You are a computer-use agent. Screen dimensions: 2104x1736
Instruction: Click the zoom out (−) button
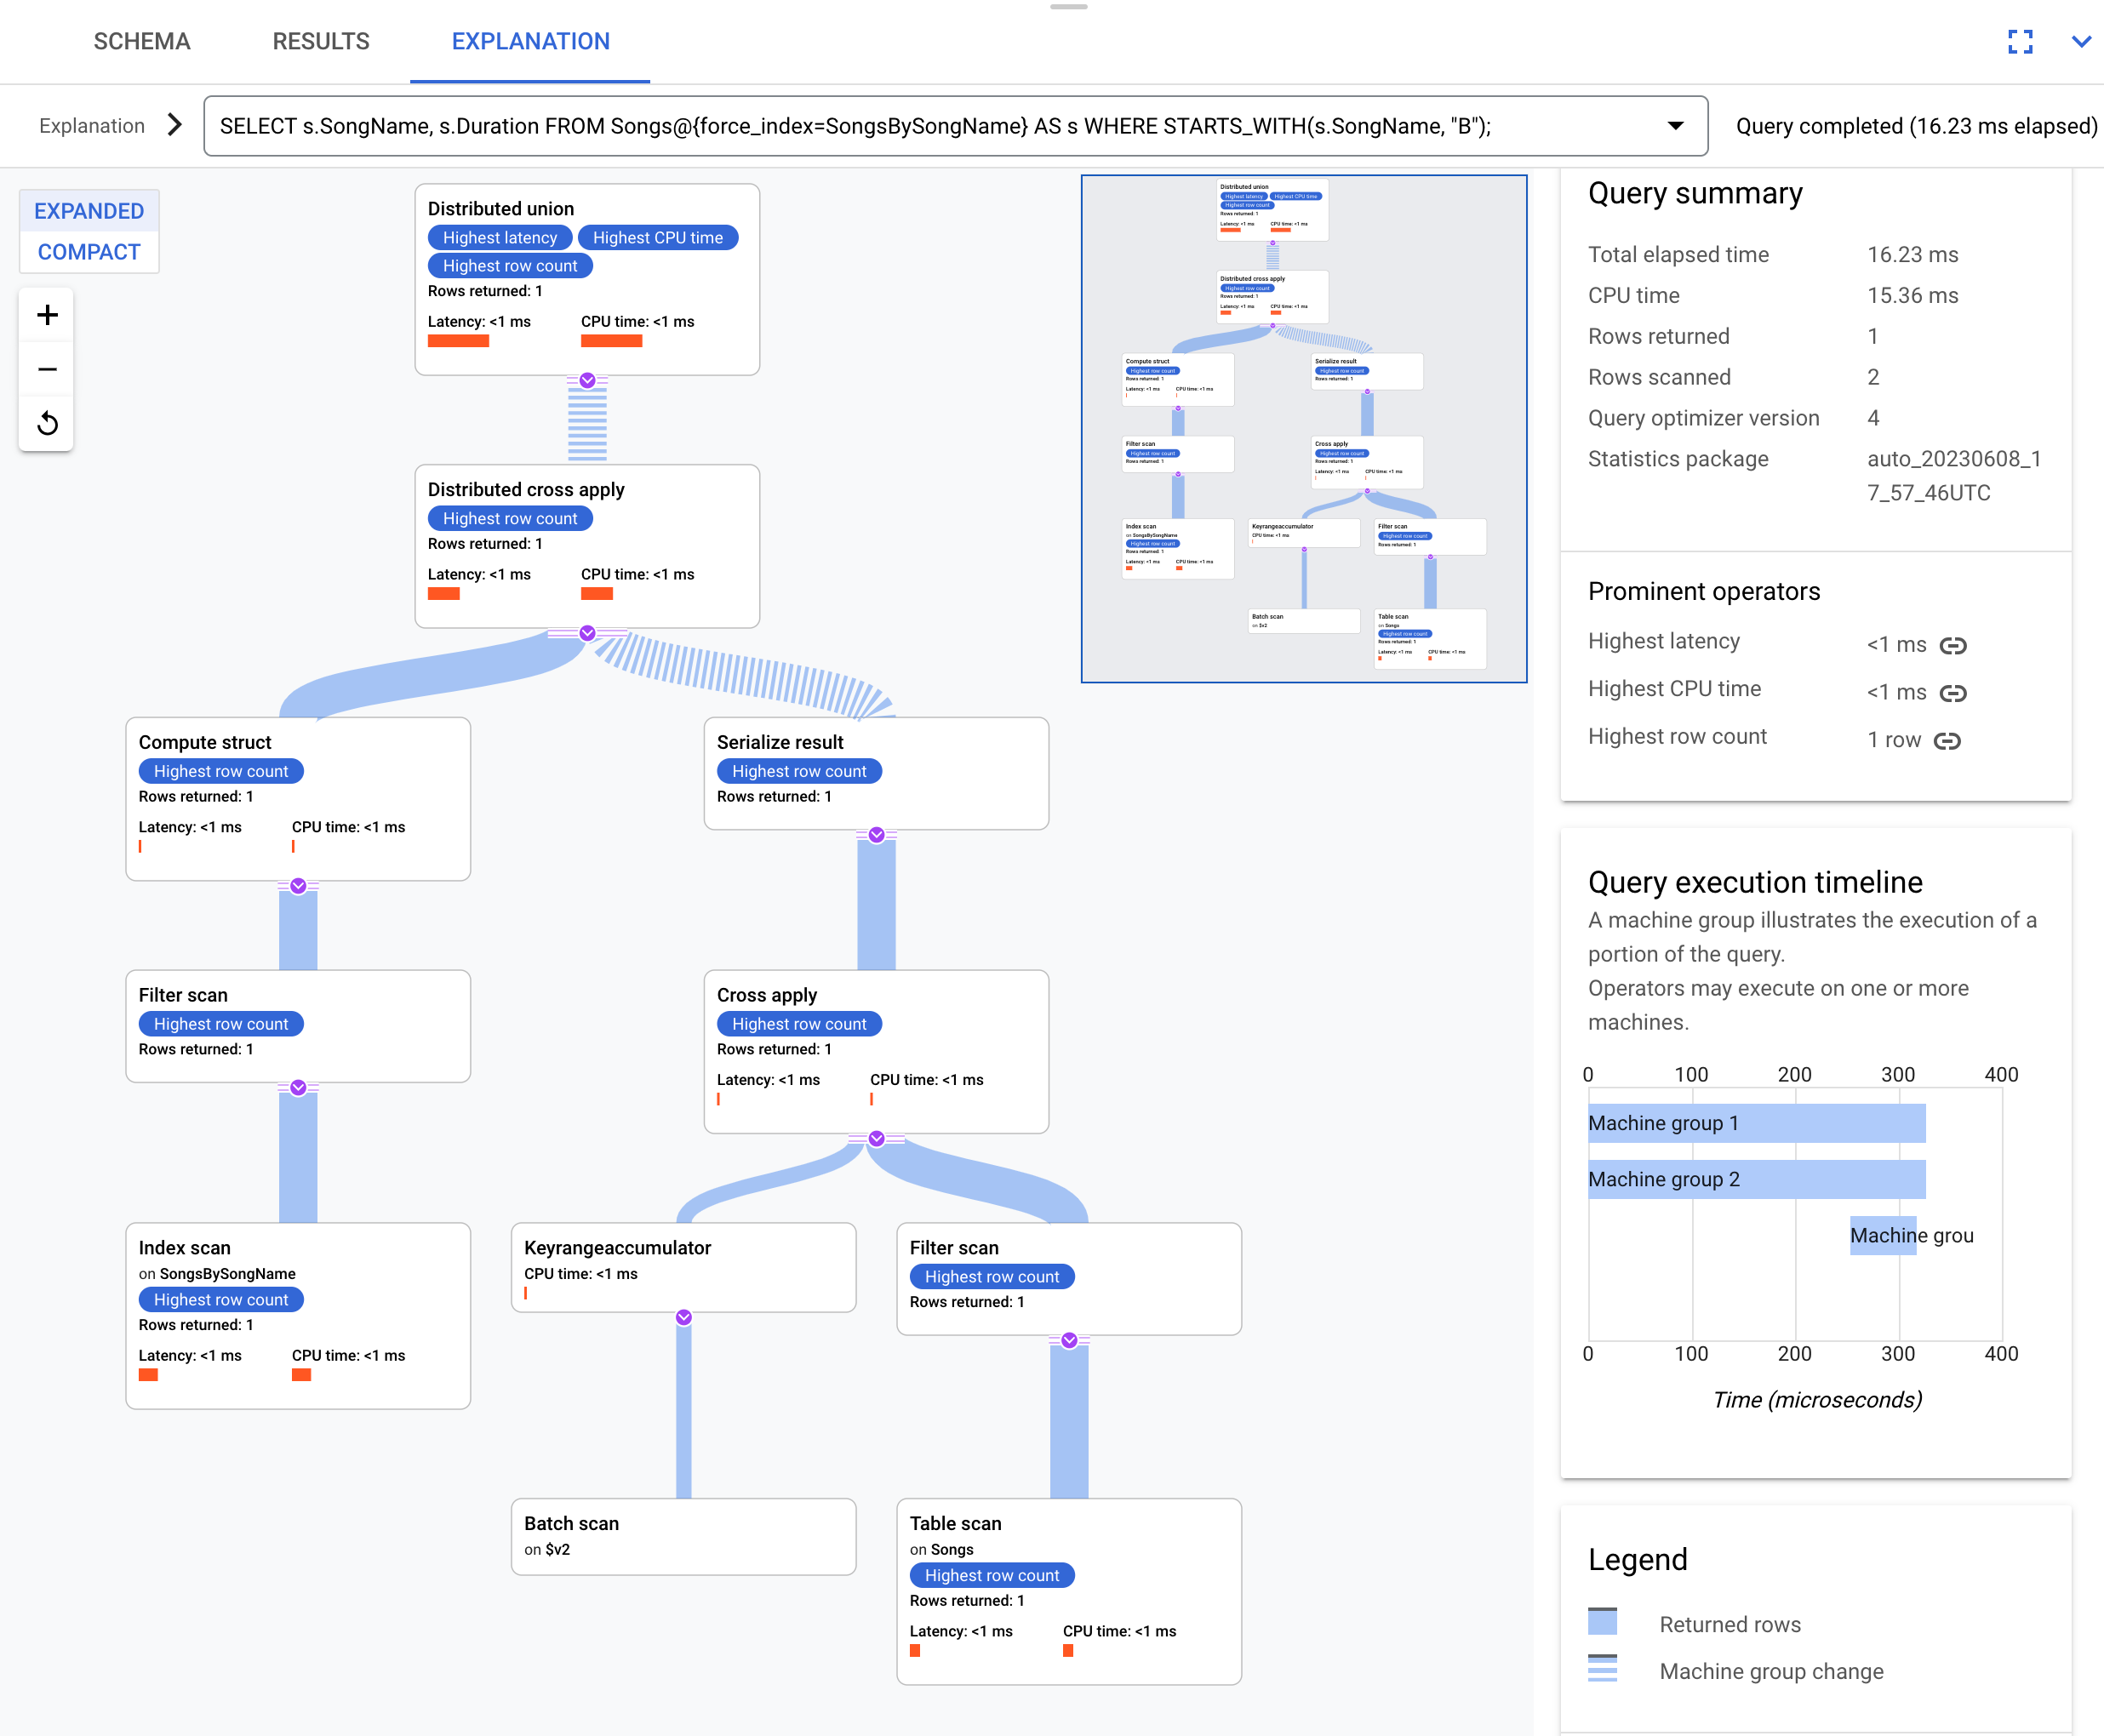[x=47, y=368]
